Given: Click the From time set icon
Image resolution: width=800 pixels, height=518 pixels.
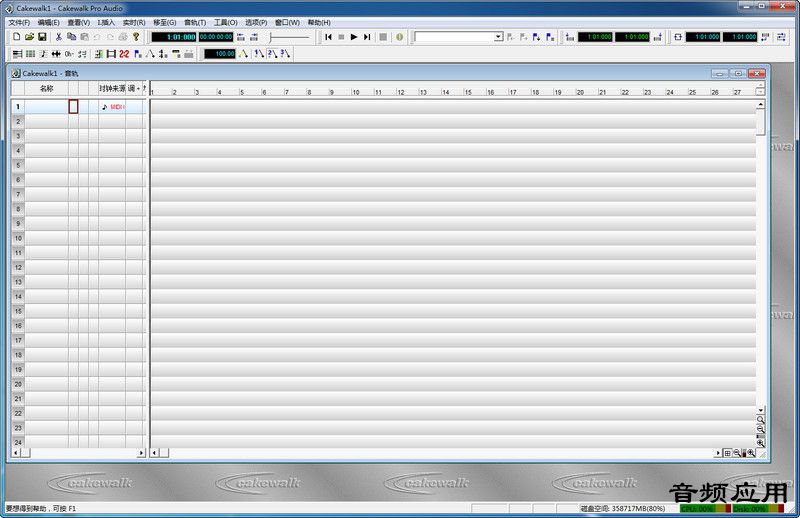Looking at the screenshot, I should [570, 37].
